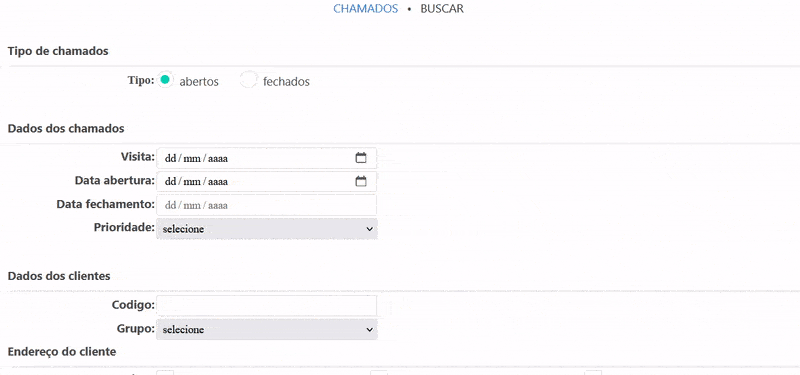Open the Visita calendar picker icon
The width and height of the screenshot is (800, 375).
click(x=361, y=158)
